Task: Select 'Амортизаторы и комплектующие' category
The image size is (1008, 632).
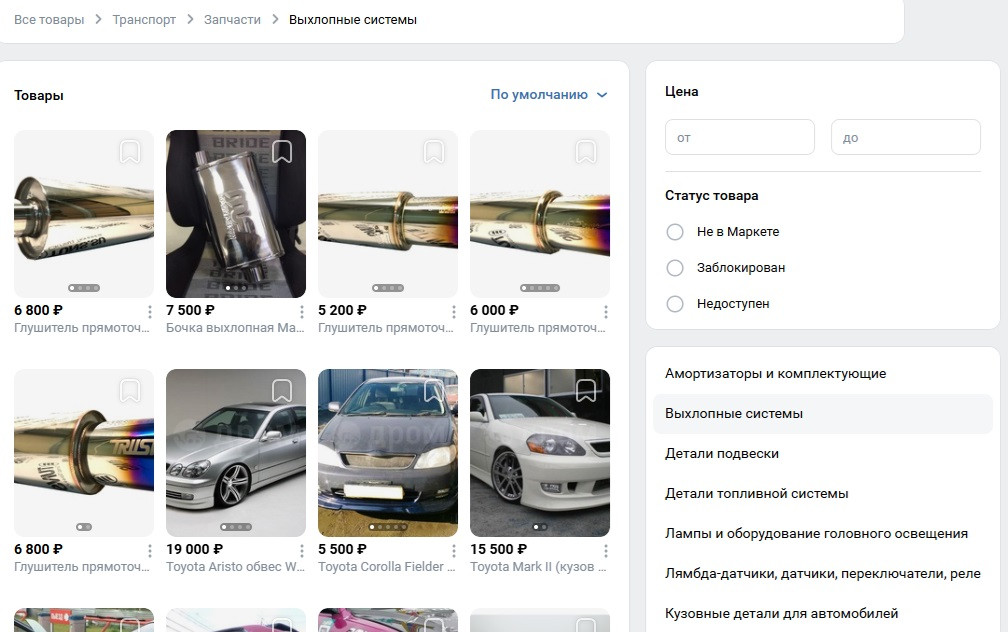Action: coord(823,374)
